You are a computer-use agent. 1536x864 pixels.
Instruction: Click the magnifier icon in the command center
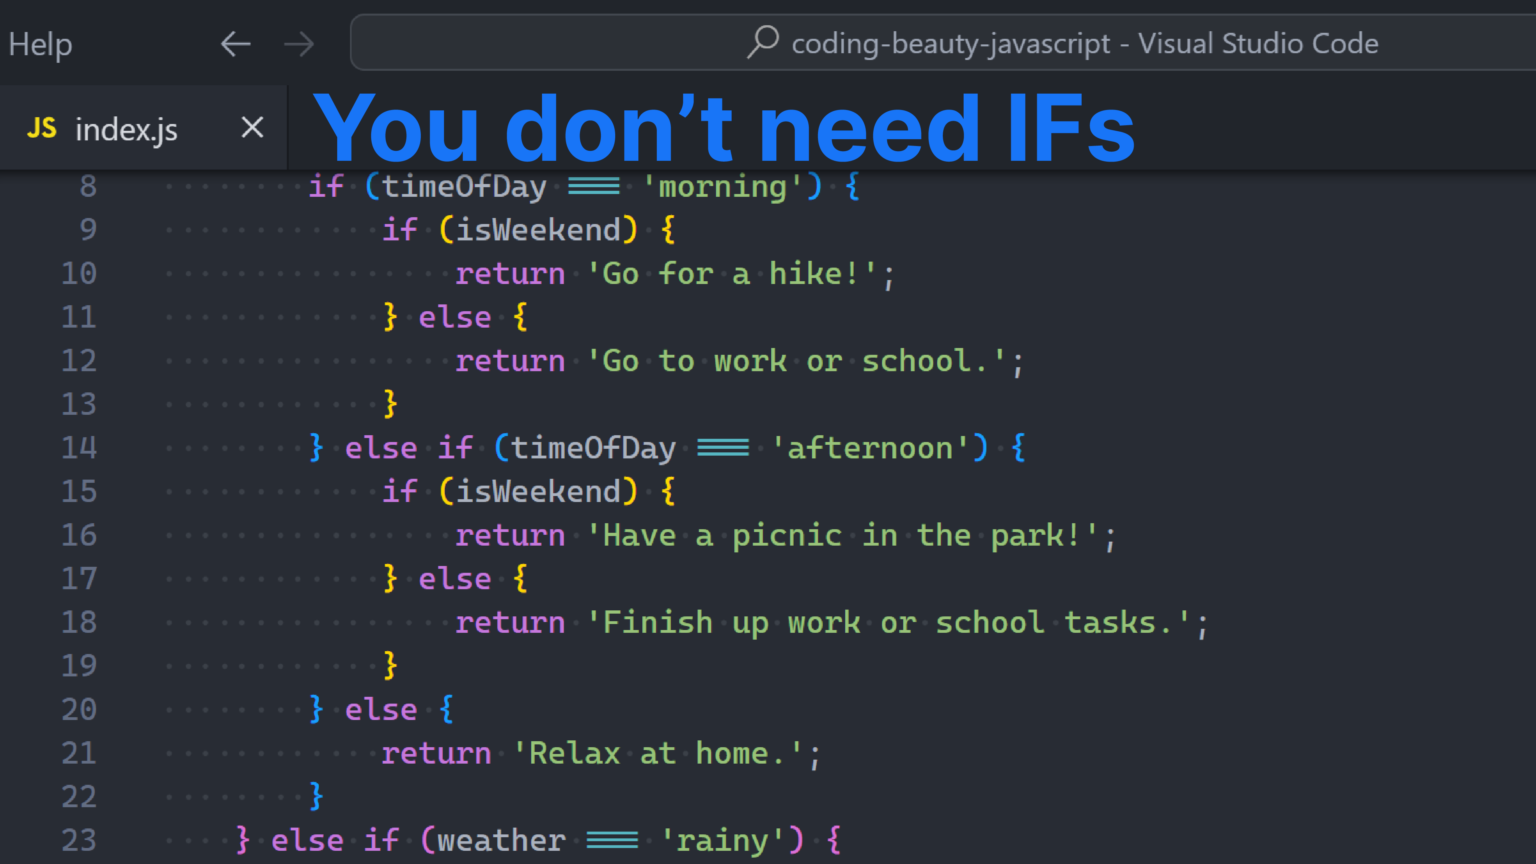762,43
